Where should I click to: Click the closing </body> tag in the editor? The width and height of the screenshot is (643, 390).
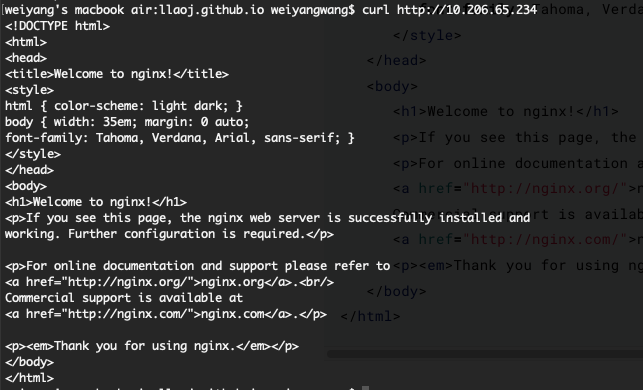pyautogui.click(x=397, y=291)
